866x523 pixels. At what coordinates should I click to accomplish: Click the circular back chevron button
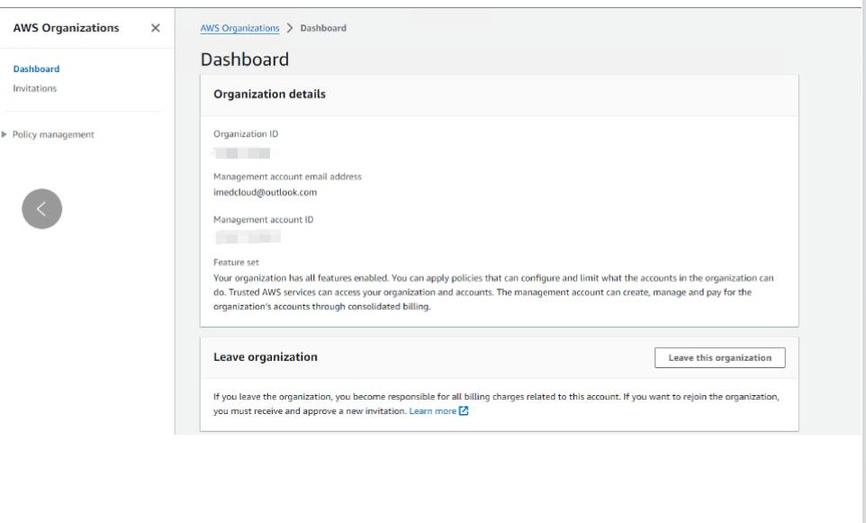(x=42, y=208)
